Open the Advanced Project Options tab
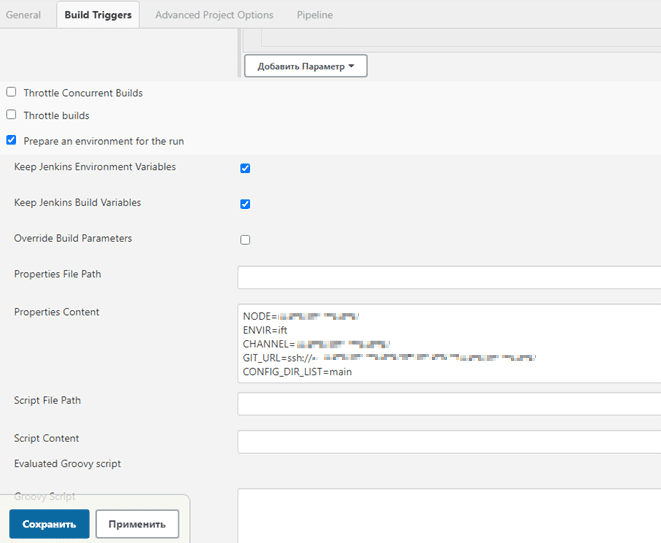This screenshot has width=661, height=543. click(x=214, y=15)
